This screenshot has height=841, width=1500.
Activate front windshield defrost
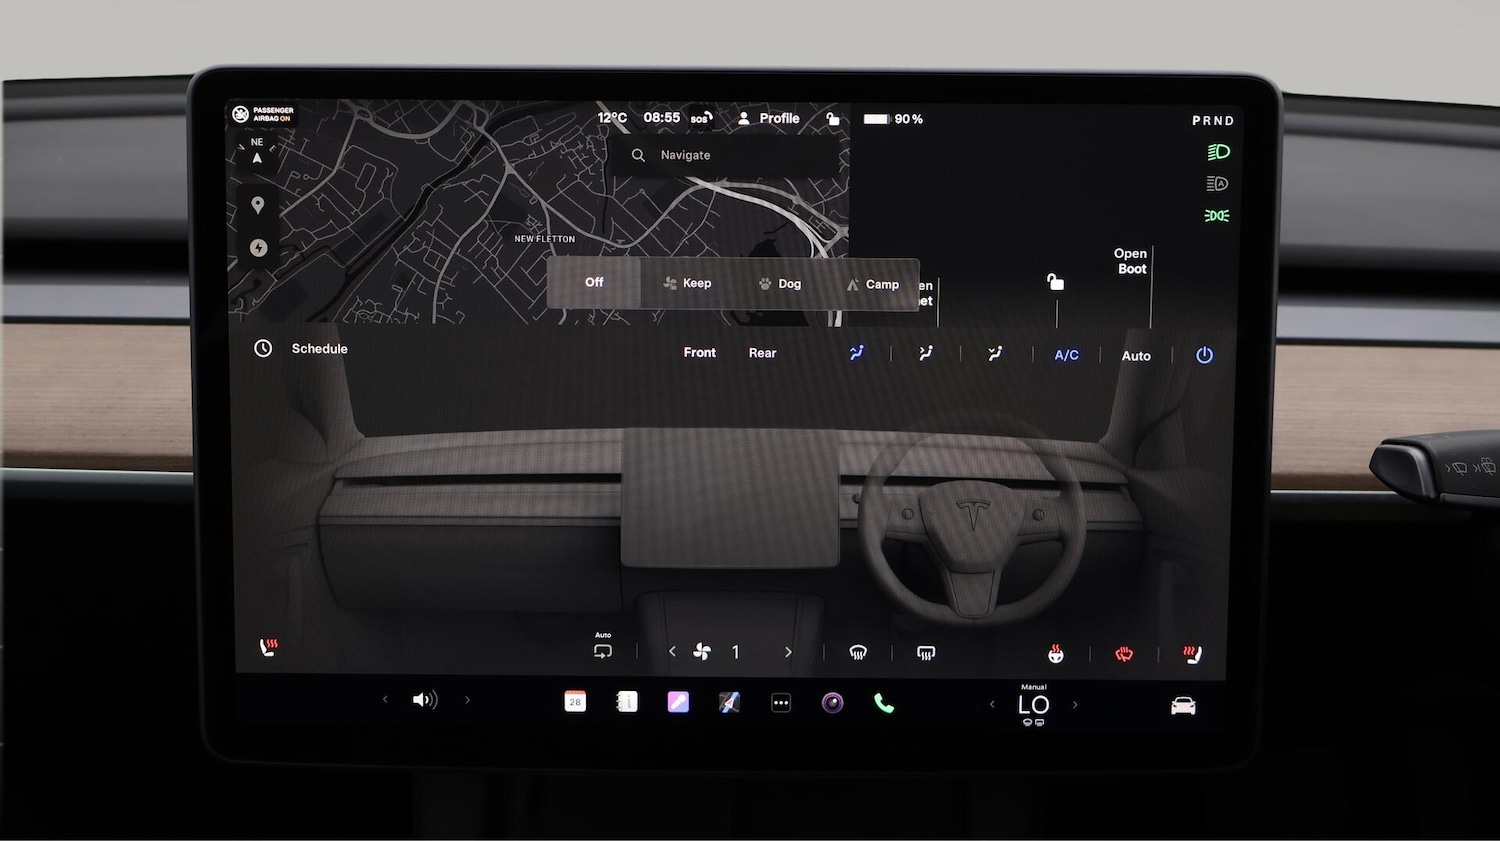[x=858, y=653]
